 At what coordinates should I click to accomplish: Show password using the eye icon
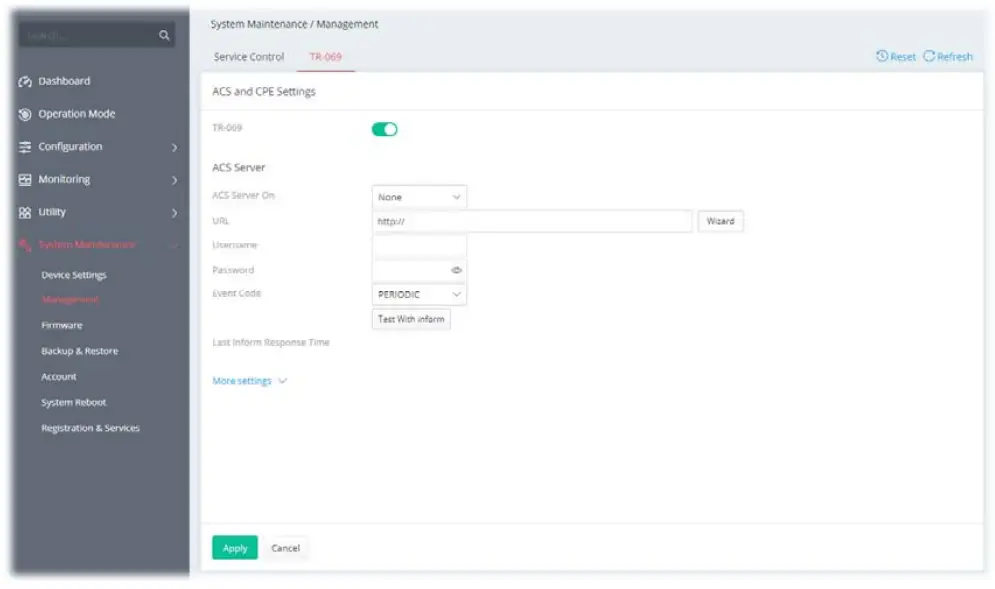(x=456, y=270)
